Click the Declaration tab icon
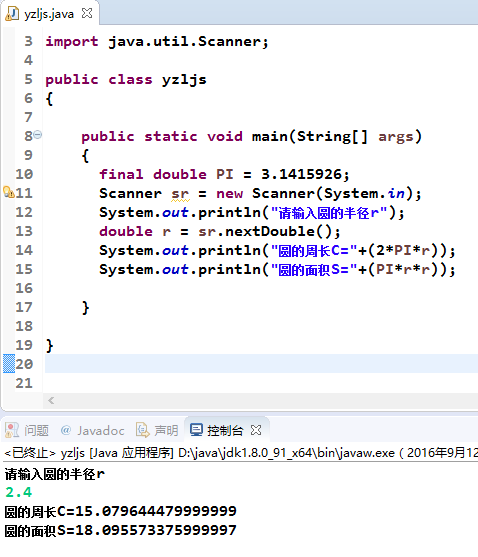This screenshot has height=557, width=478. pyautogui.click(x=143, y=430)
